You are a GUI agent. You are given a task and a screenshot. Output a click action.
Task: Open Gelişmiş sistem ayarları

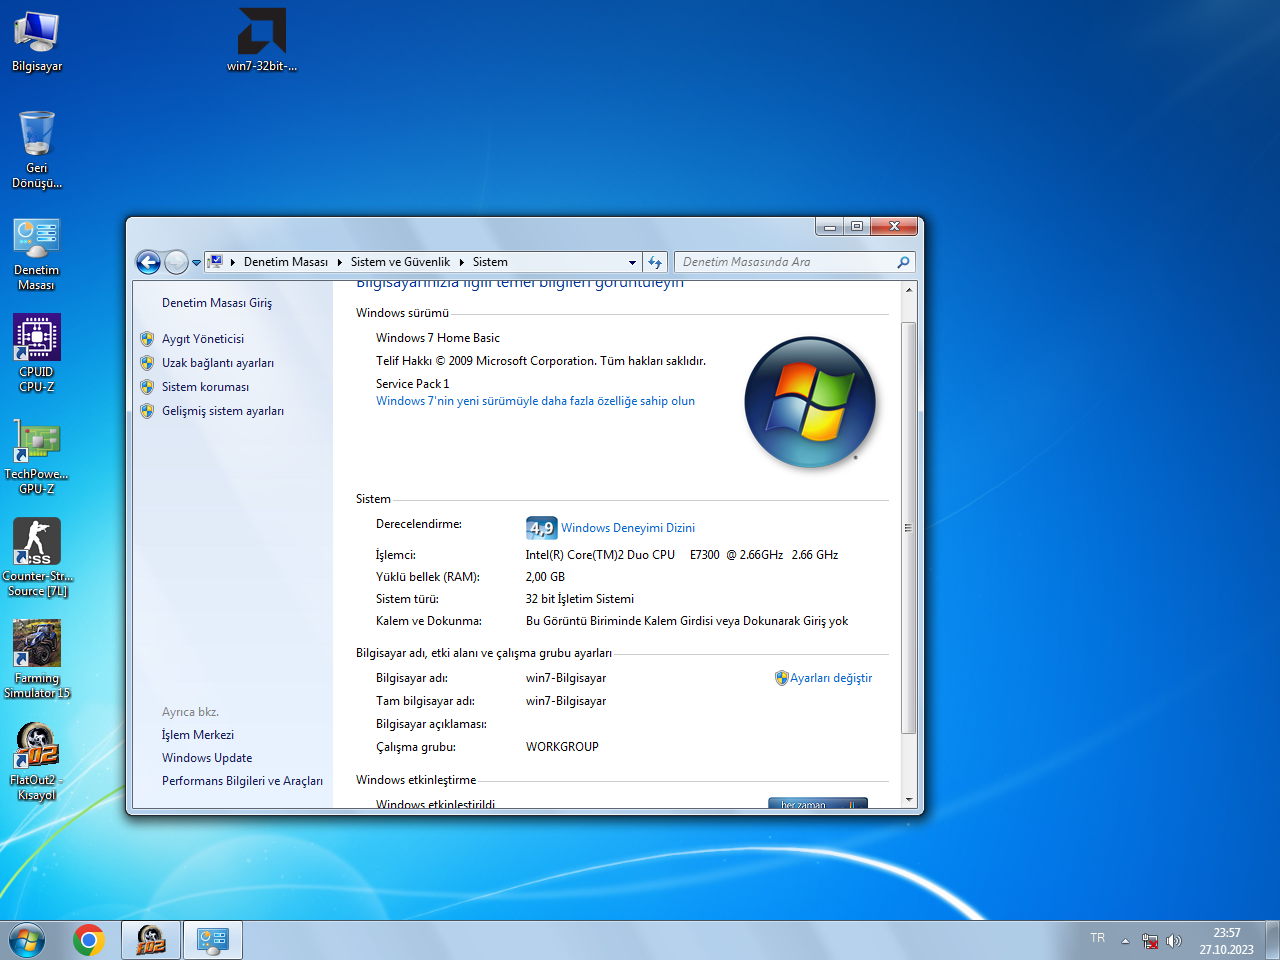[223, 411]
